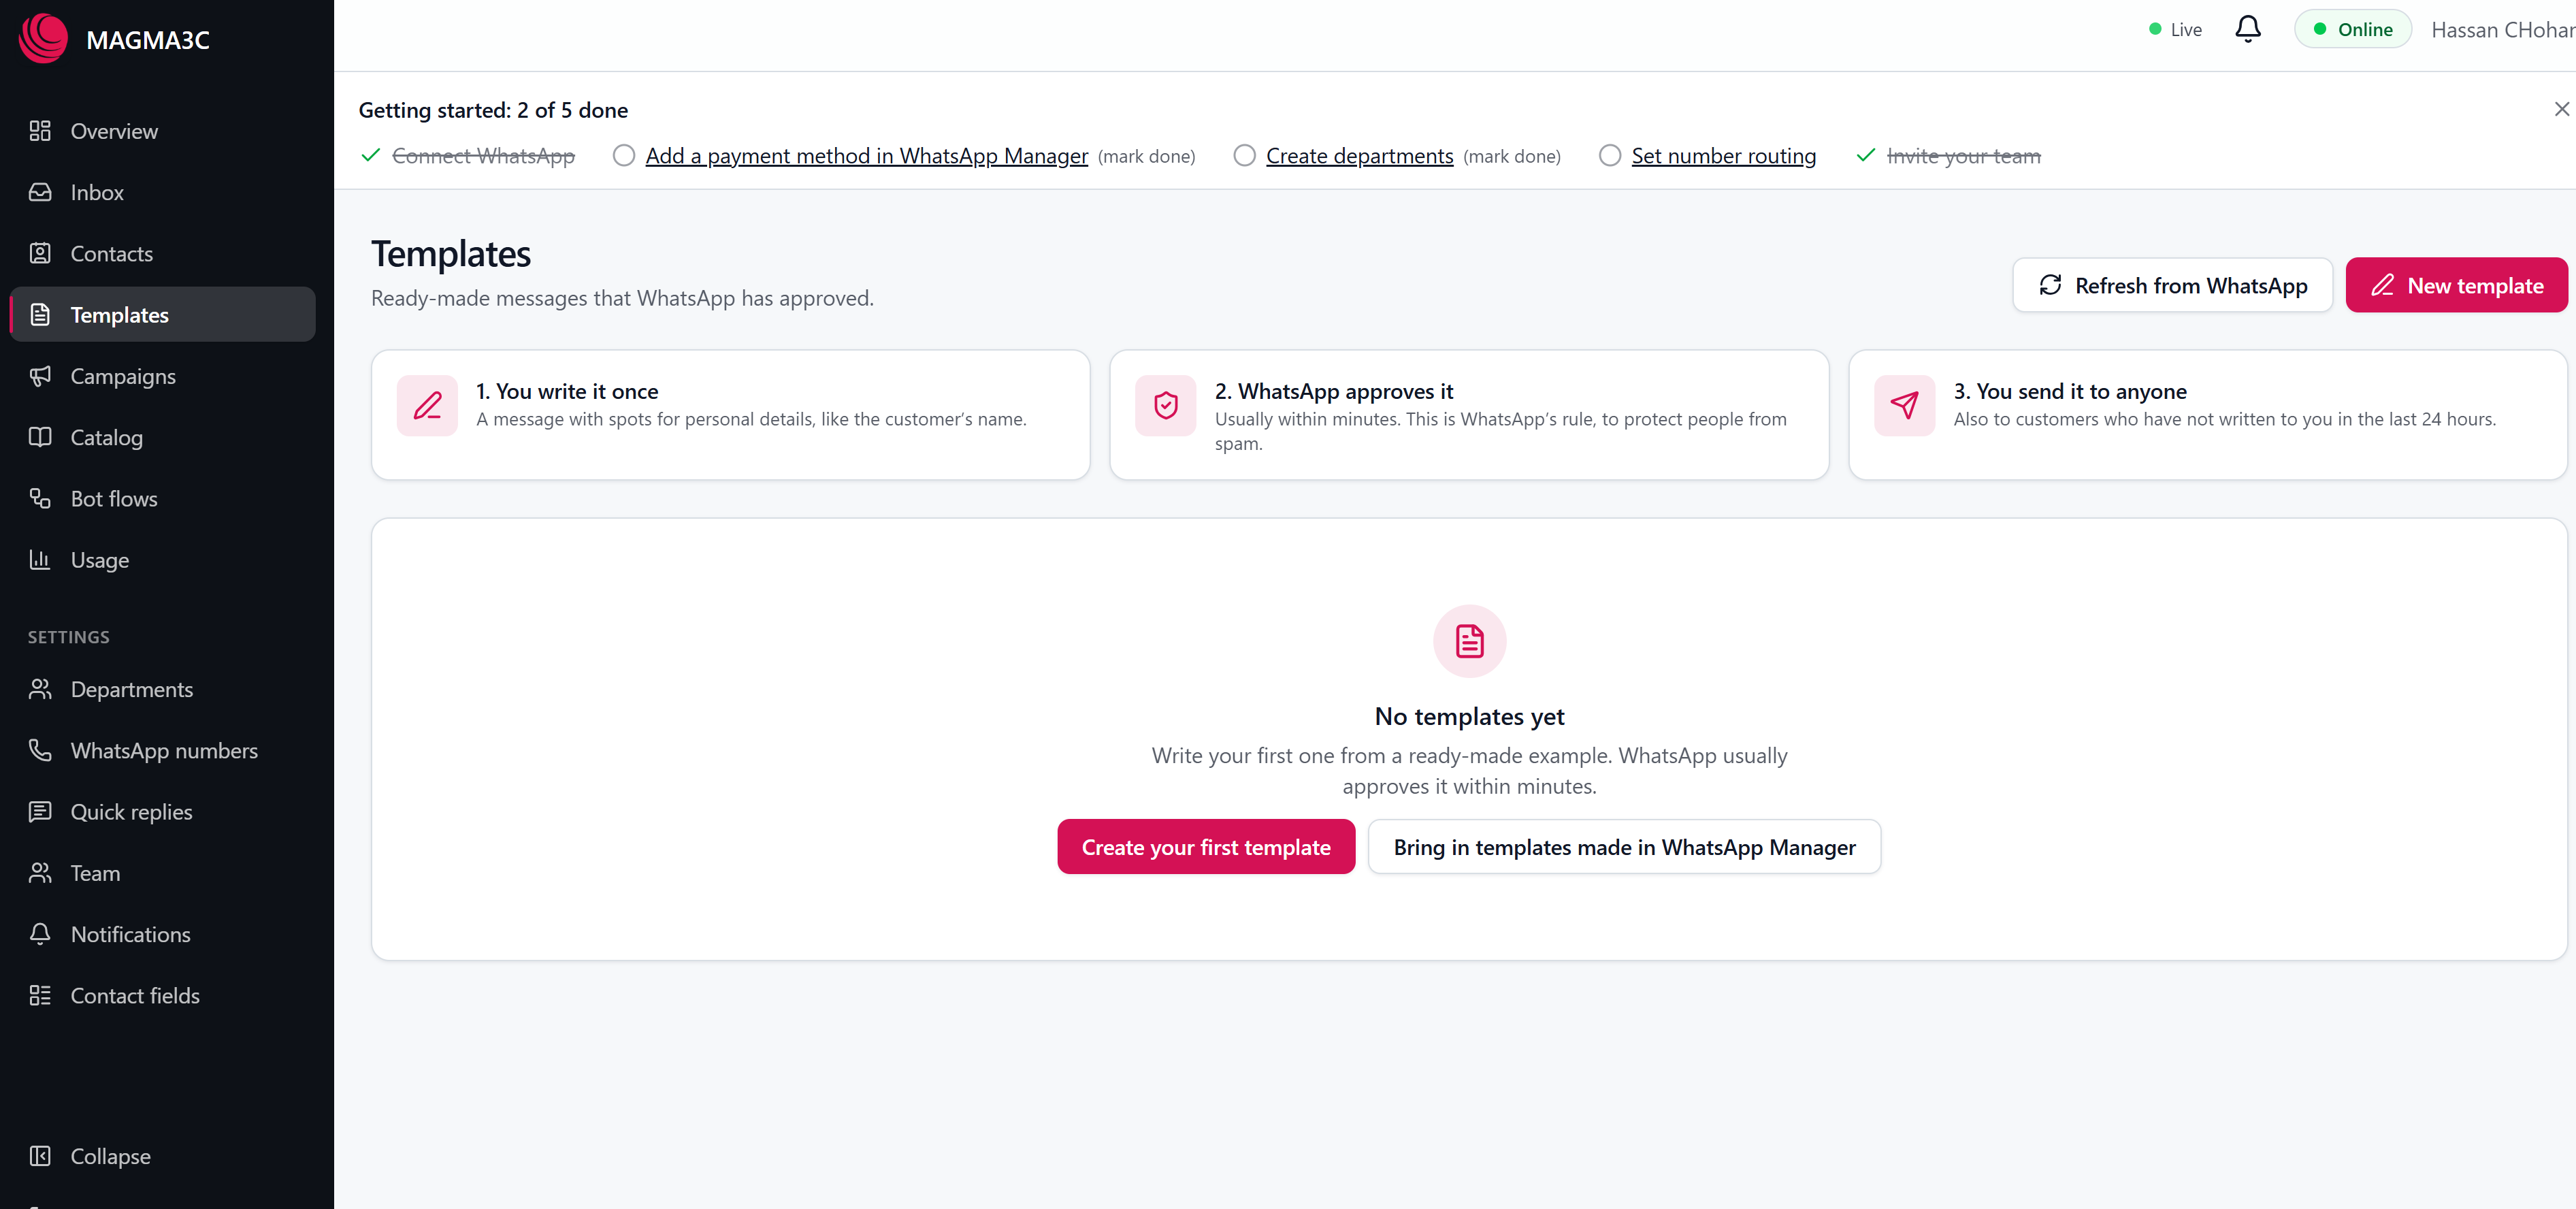This screenshot has height=1209, width=2576.
Task: Mark Set number routing step circle
Action: [x=1610, y=156]
